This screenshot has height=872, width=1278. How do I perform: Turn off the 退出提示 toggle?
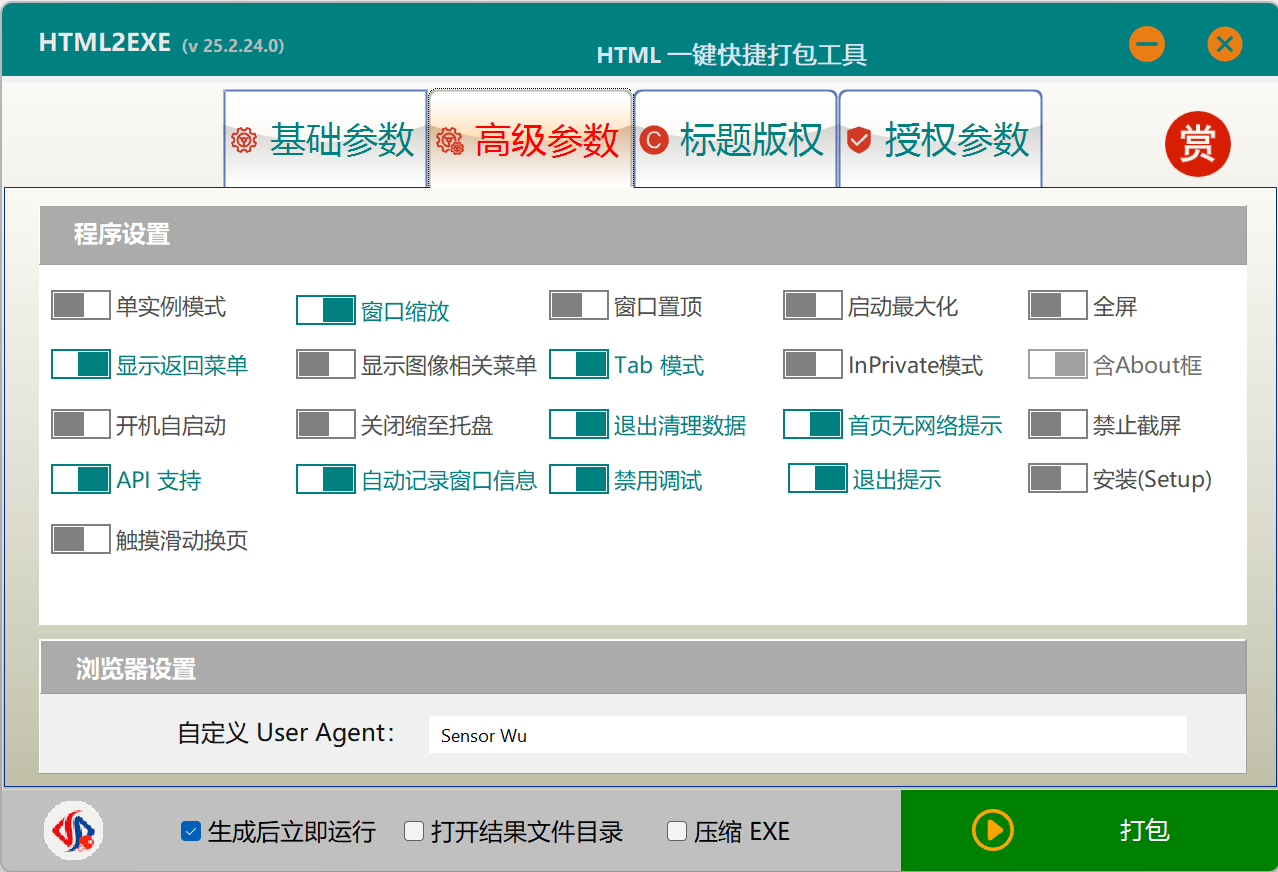pos(817,478)
